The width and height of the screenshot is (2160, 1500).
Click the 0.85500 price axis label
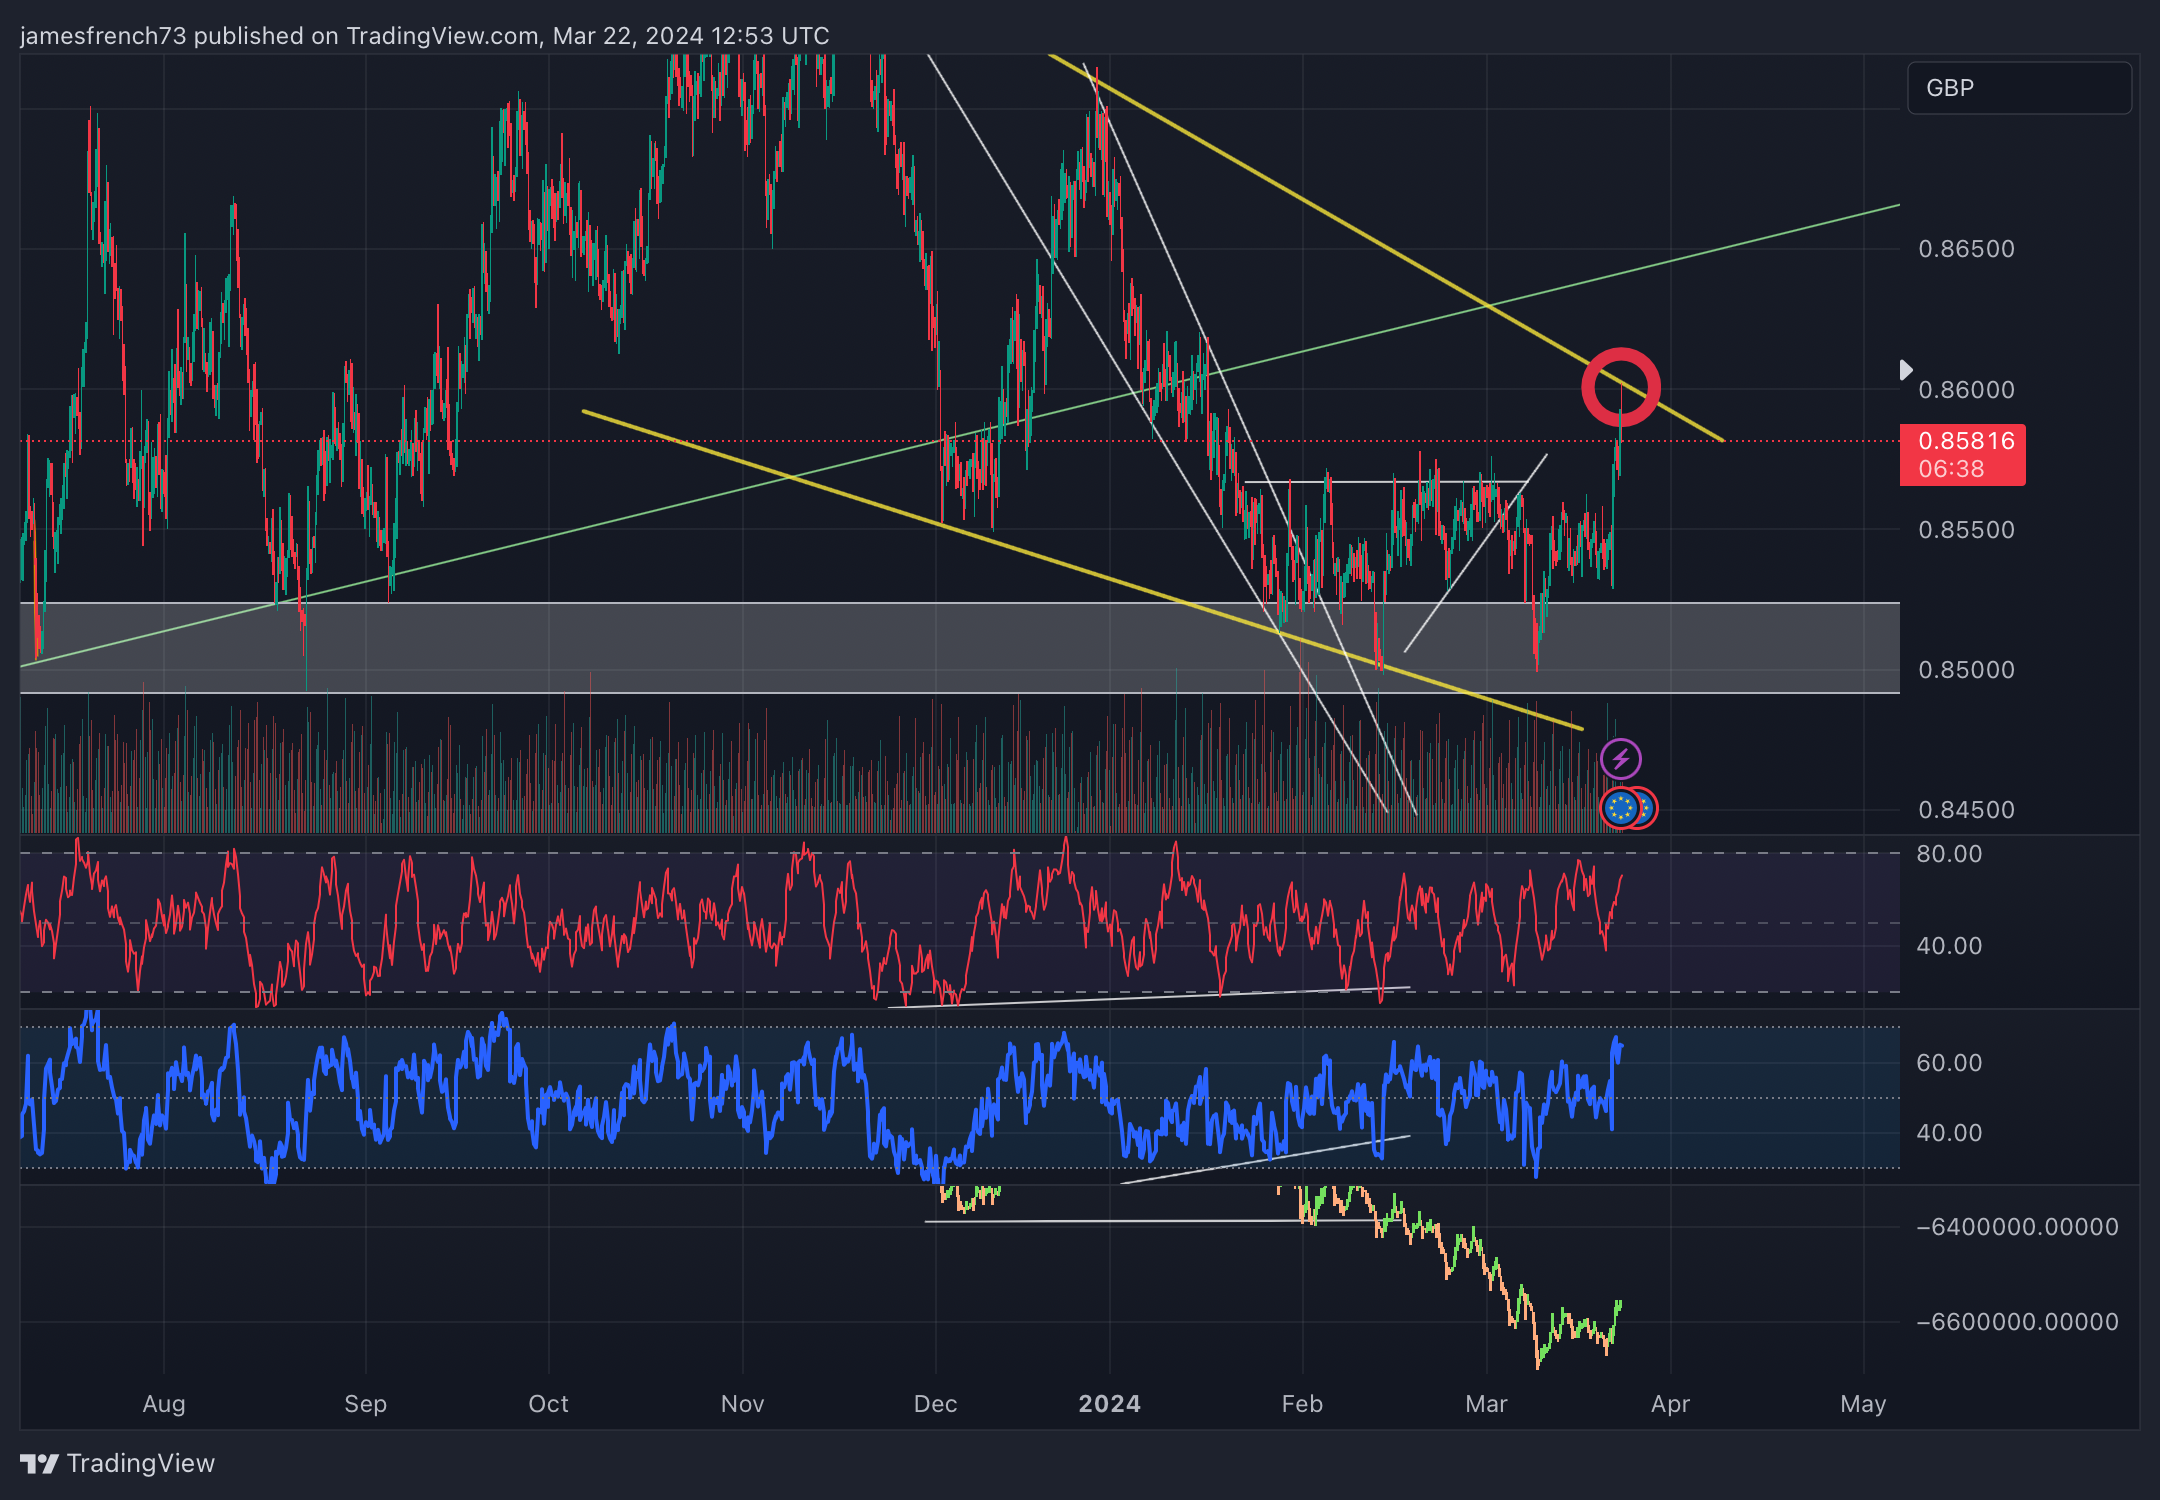click(1966, 530)
